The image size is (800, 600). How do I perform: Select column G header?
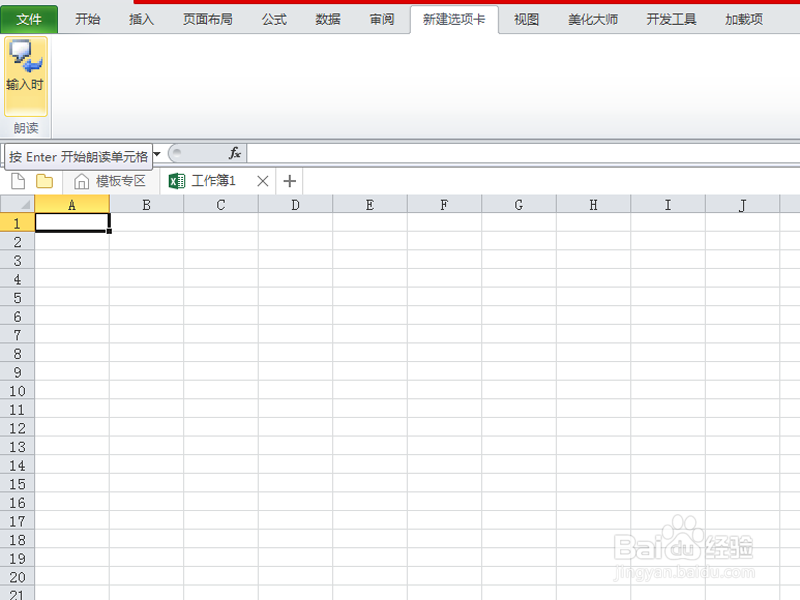(x=519, y=205)
